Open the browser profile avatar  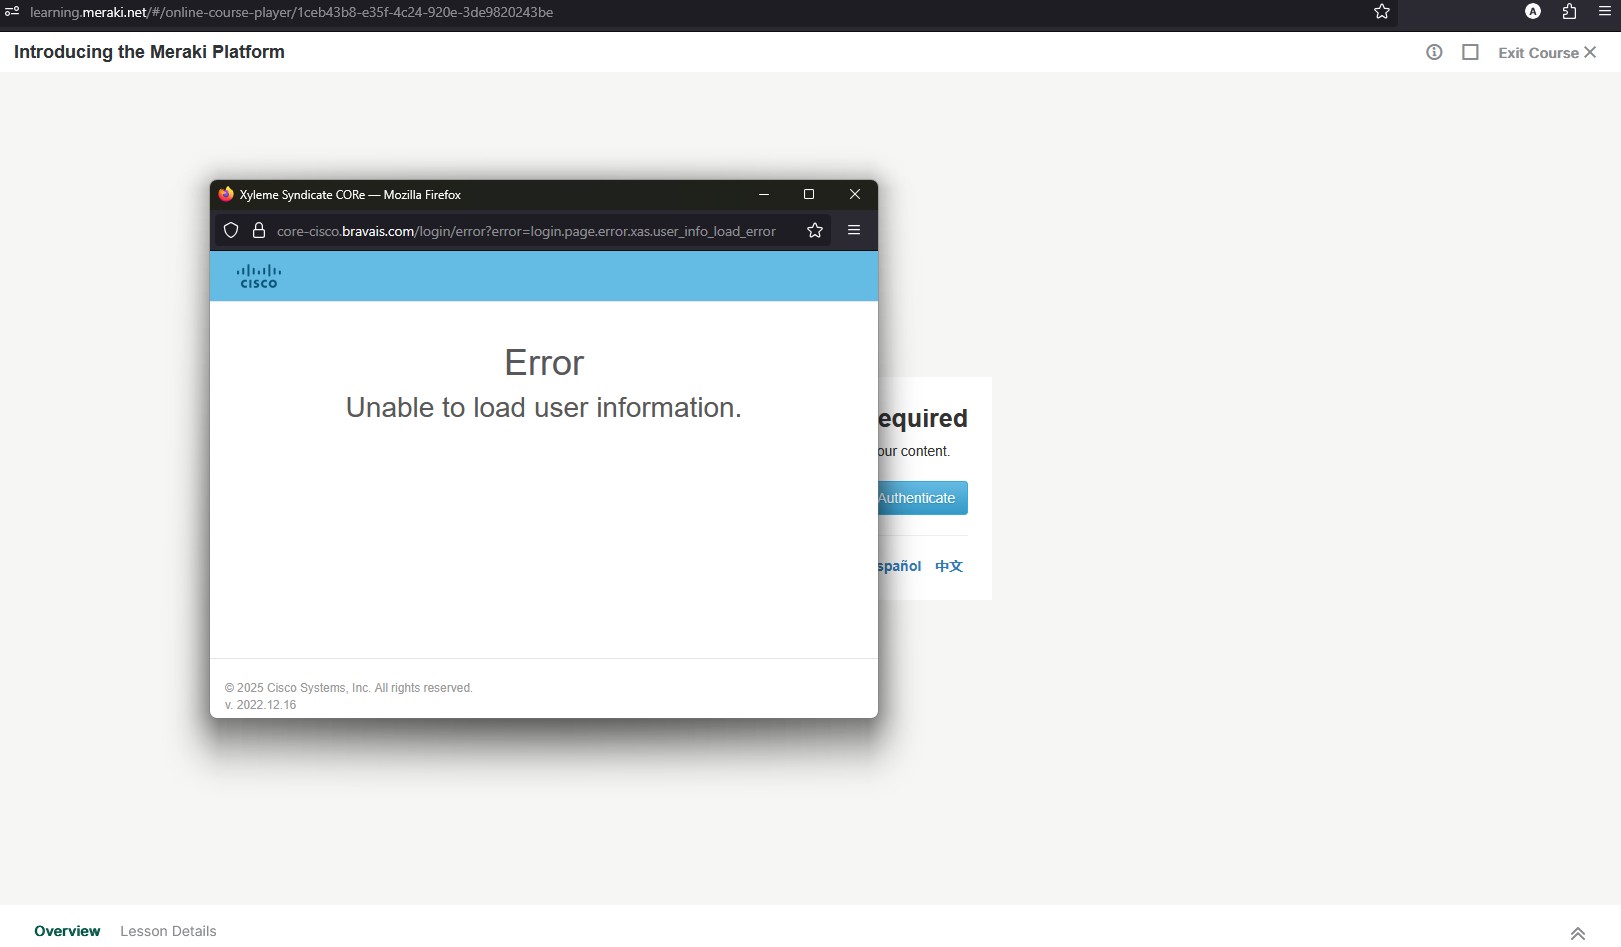[x=1532, y=12]
